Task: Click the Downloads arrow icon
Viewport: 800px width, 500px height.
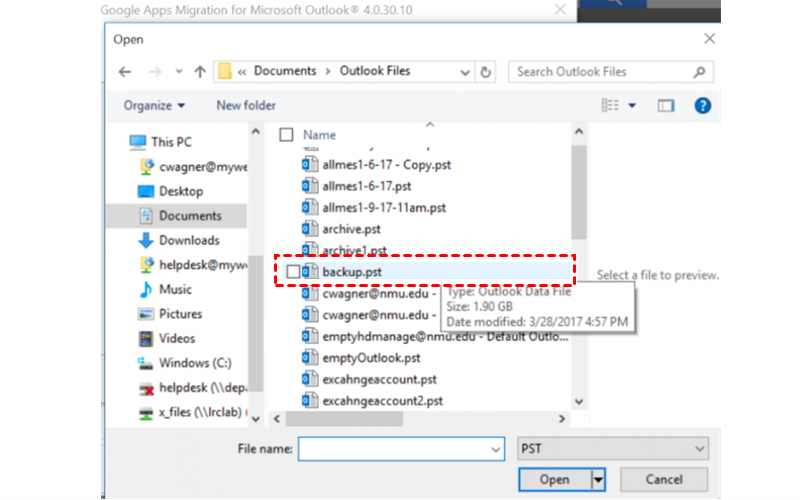Action: tap(145, 240)
